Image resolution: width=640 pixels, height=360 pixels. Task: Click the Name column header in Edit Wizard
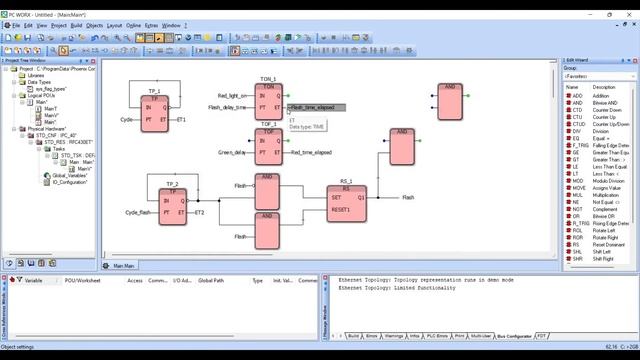(572, 87)
